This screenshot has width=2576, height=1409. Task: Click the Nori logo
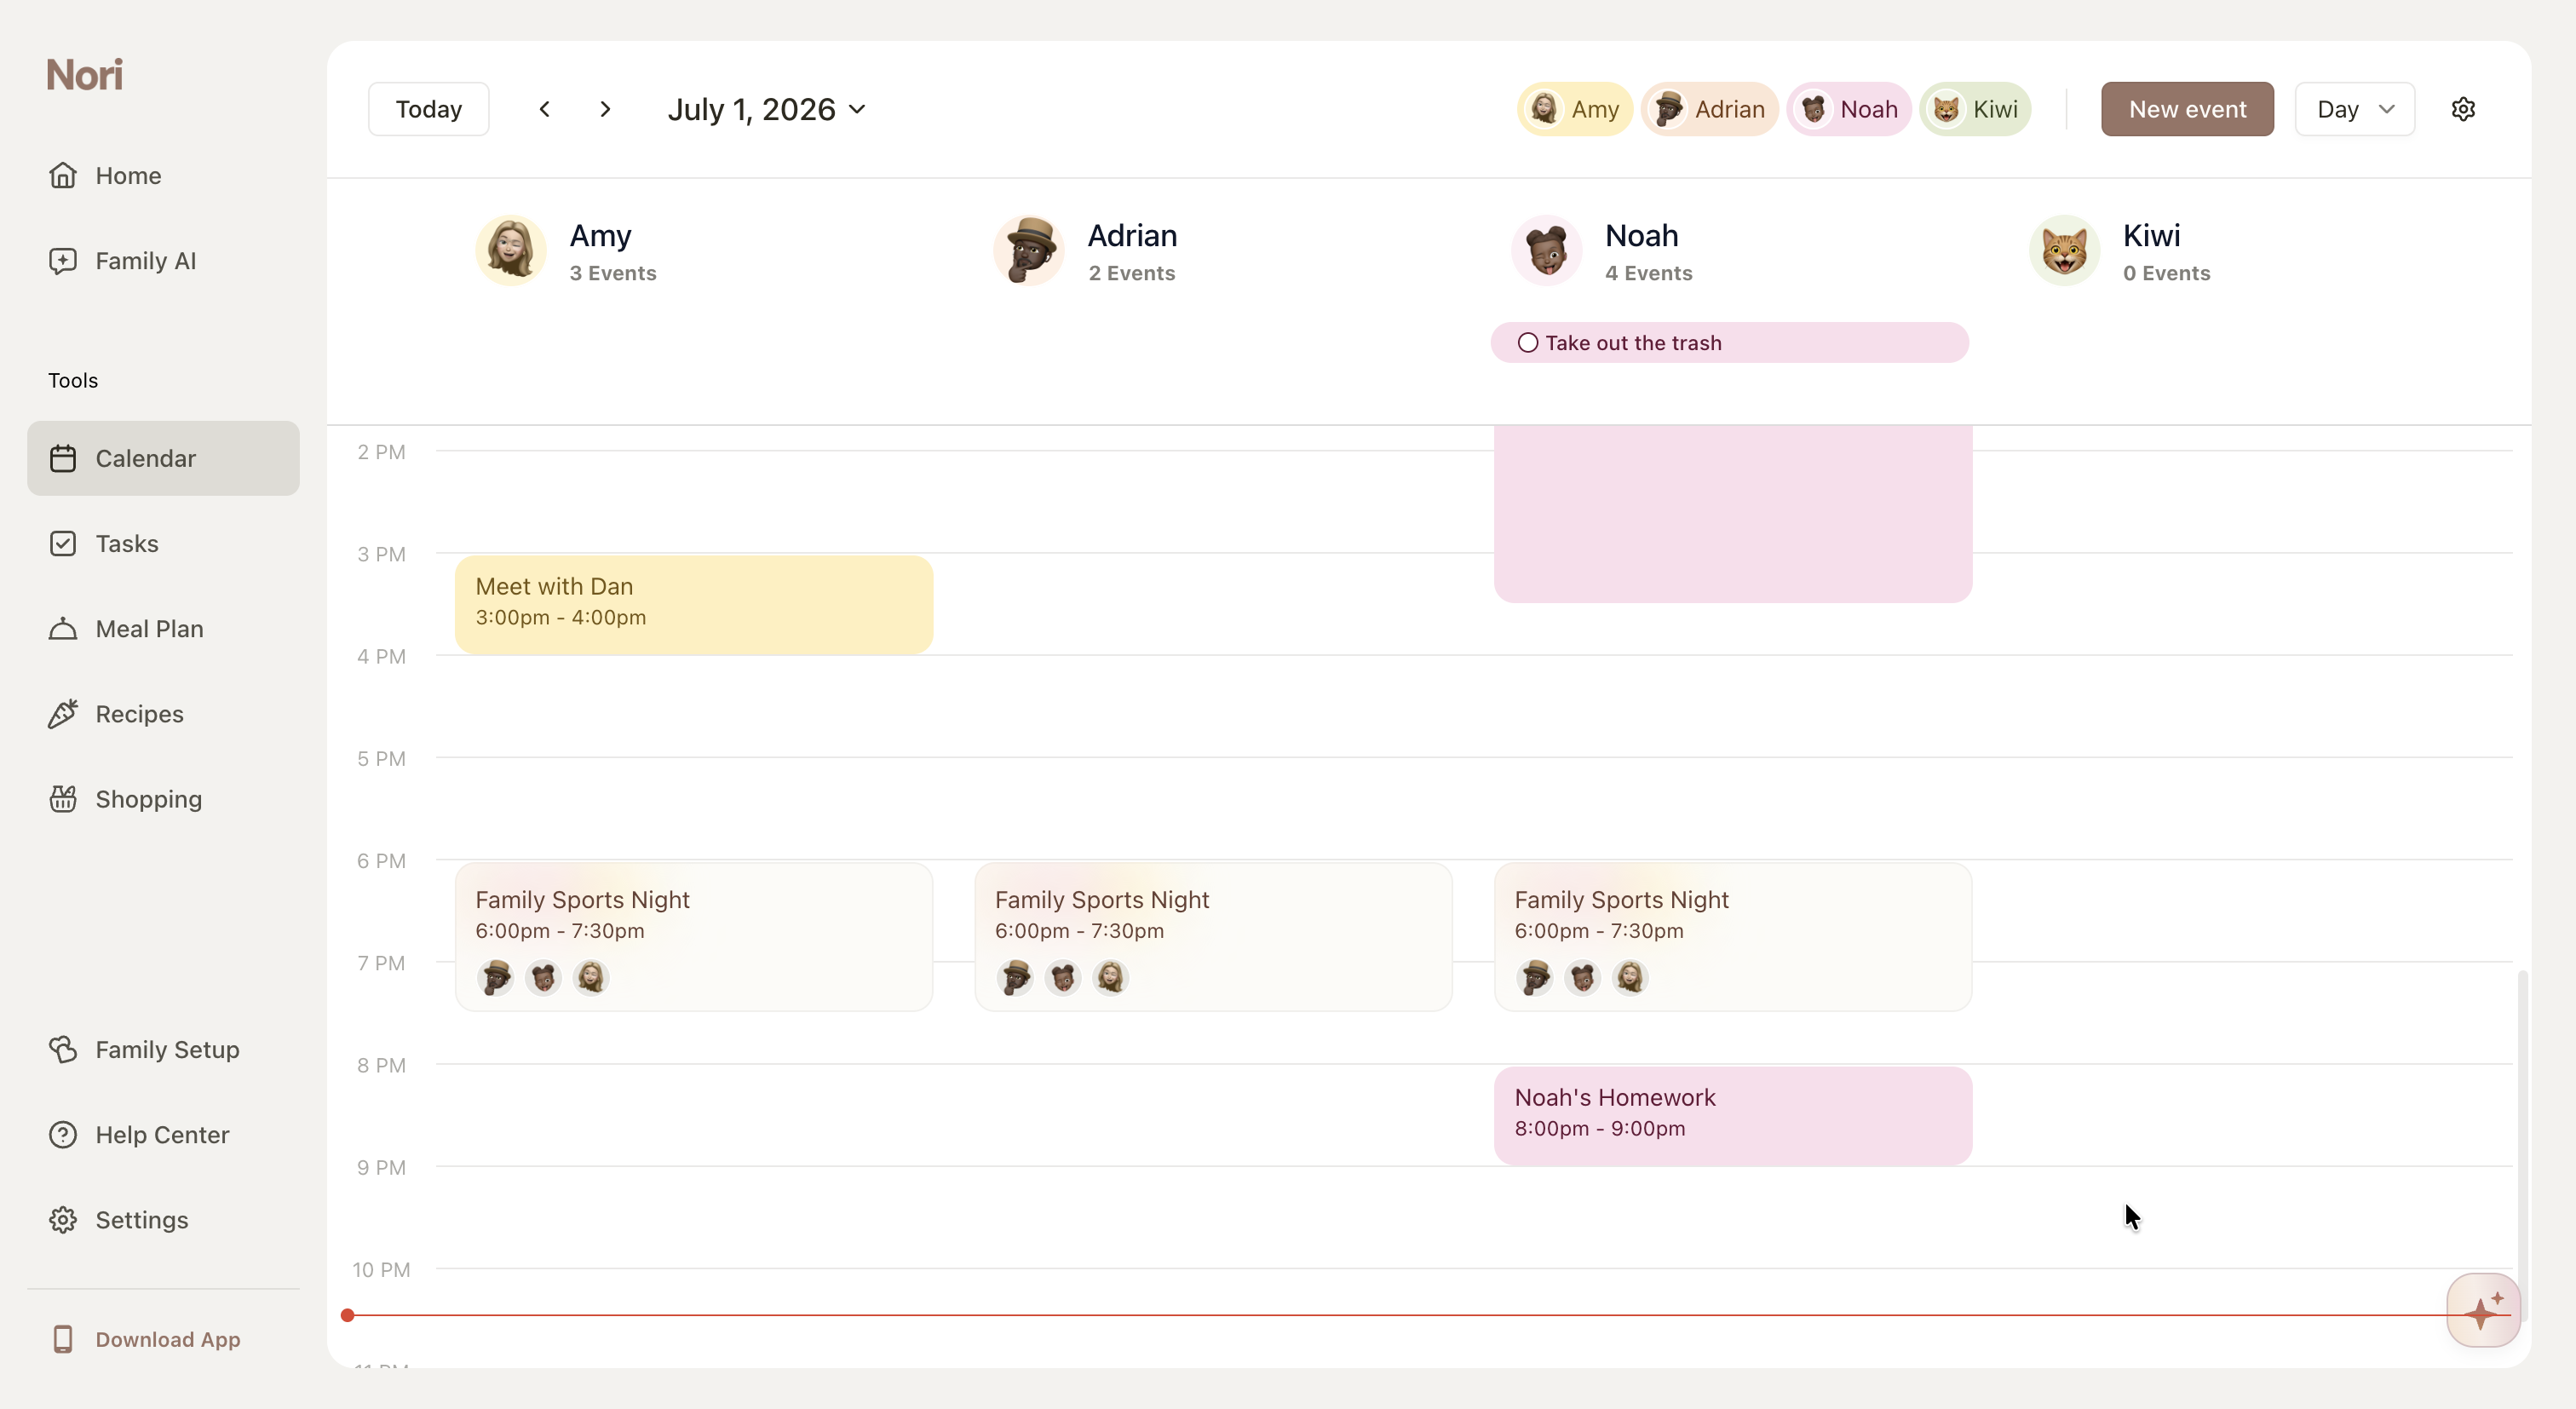[85, 75]
